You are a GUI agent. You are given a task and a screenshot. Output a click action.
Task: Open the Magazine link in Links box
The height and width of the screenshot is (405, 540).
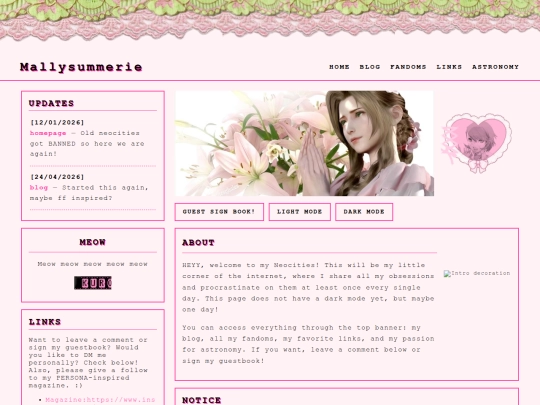coord(100,400)
